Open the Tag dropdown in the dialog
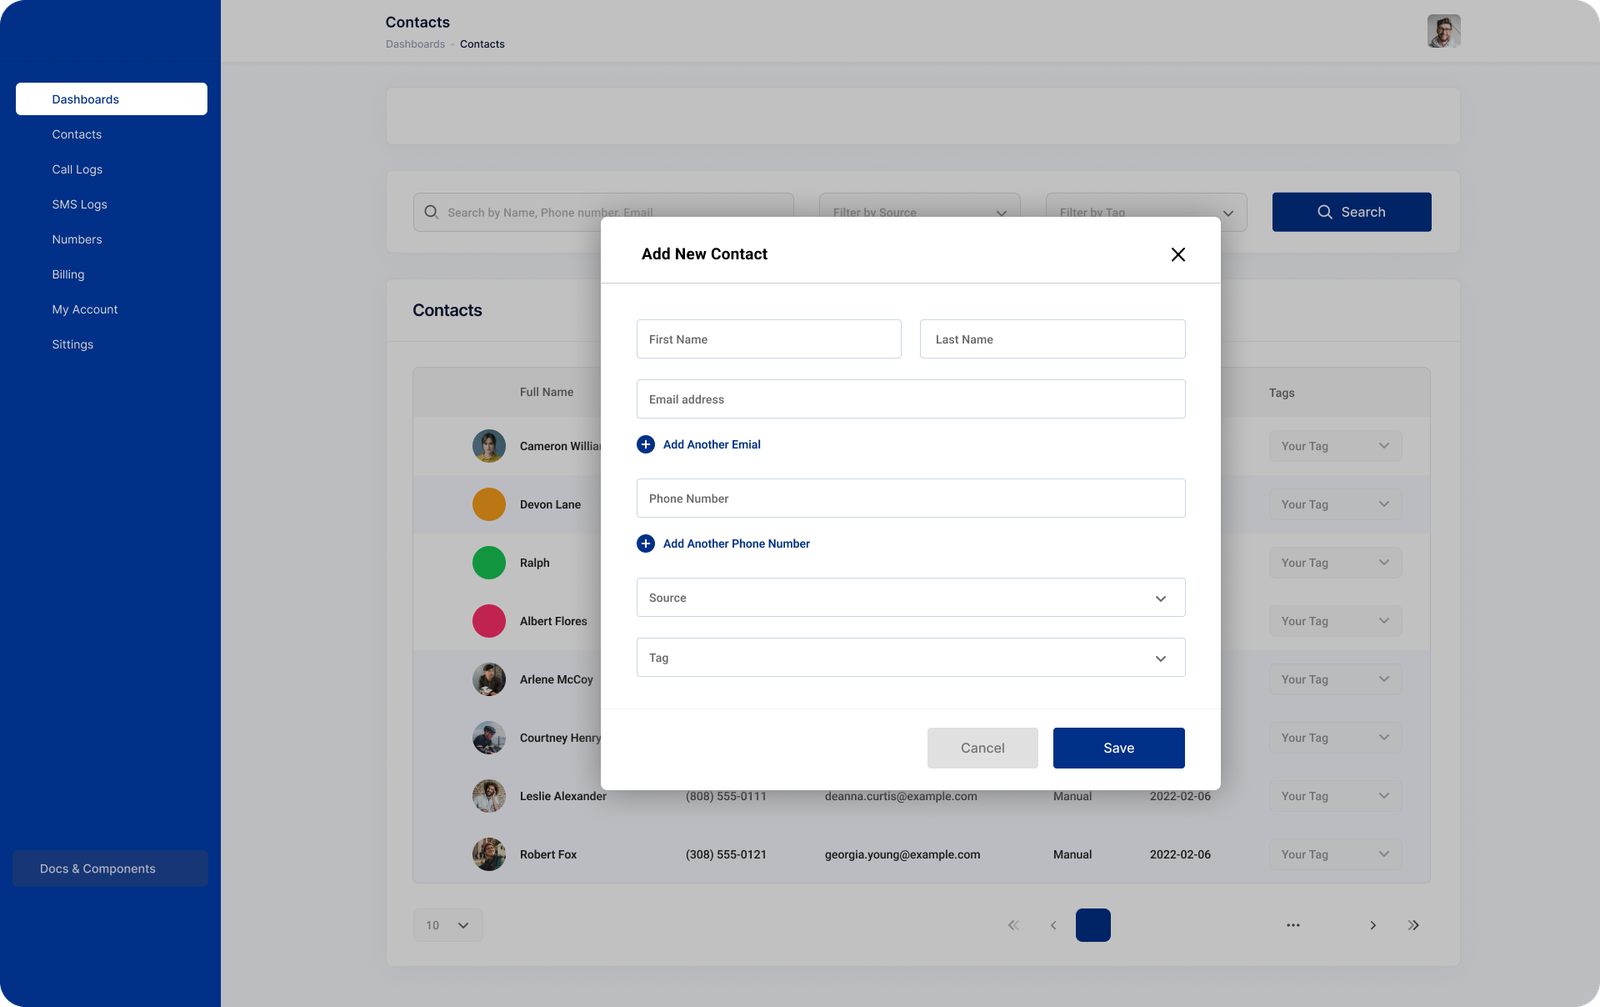Image resolution: width=1600 pixels, height=1007 pixels. click(x=911, y=657)
